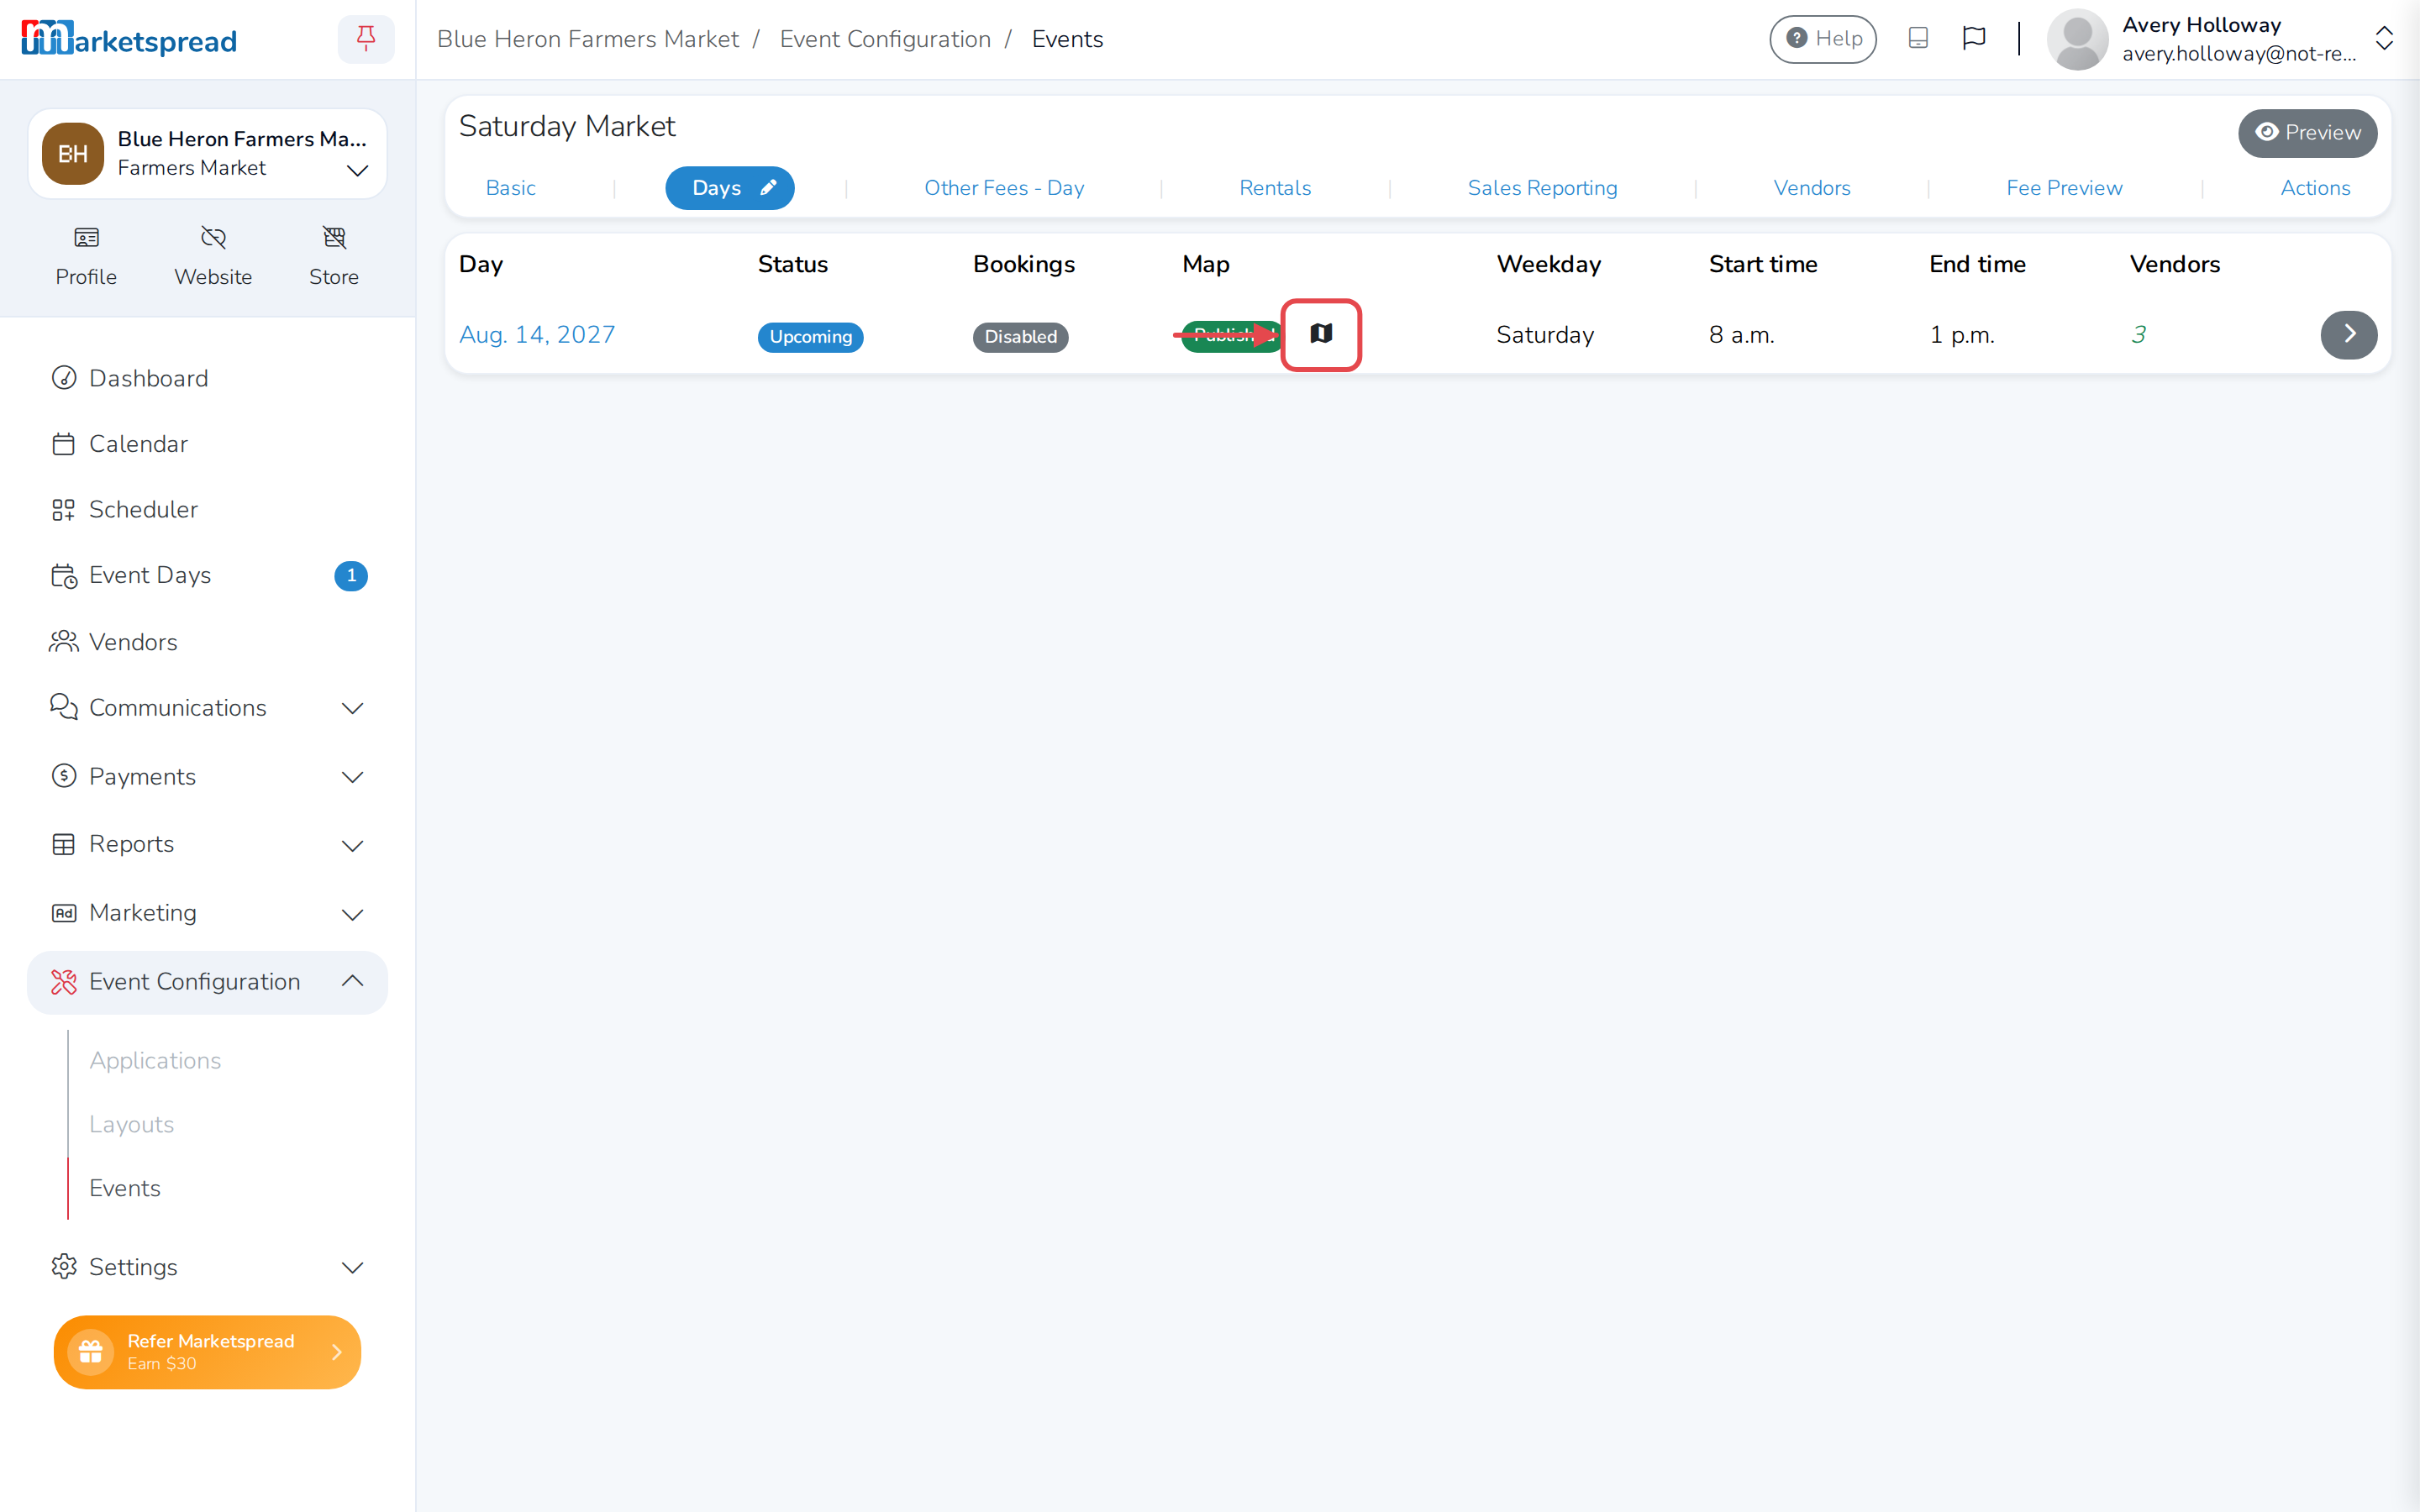Image resolution: width=2420 pixels, height=1512 pixels.
Task: Click the Refer Marketspread banner
Action: (207, 1352)
